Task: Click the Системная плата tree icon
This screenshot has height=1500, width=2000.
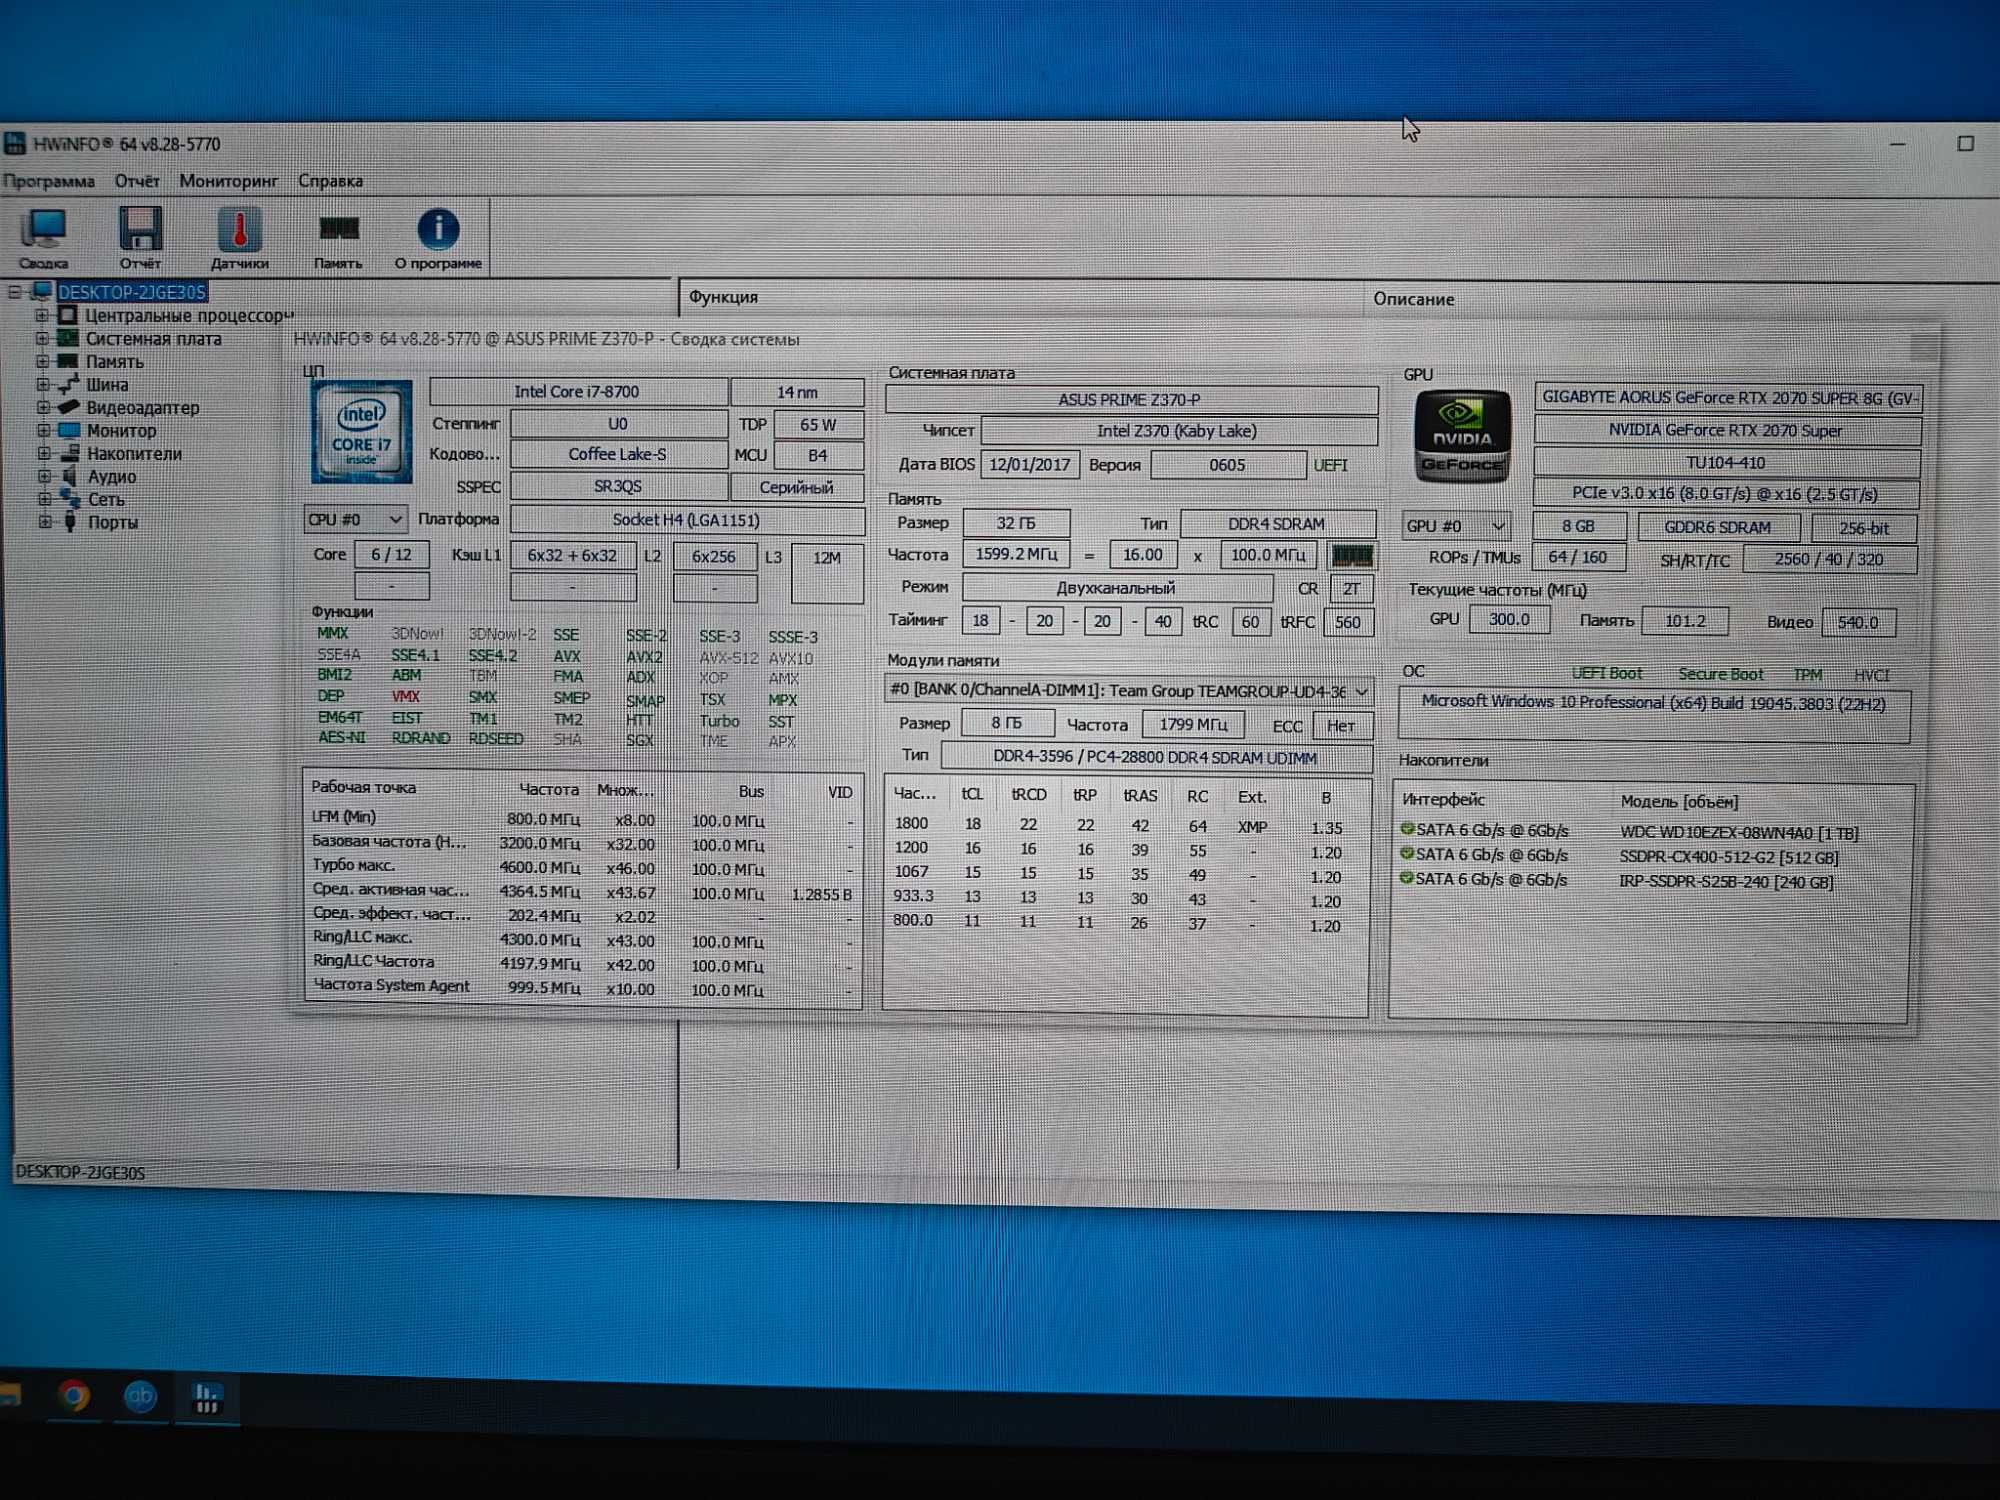Action: tap(68, 338)
